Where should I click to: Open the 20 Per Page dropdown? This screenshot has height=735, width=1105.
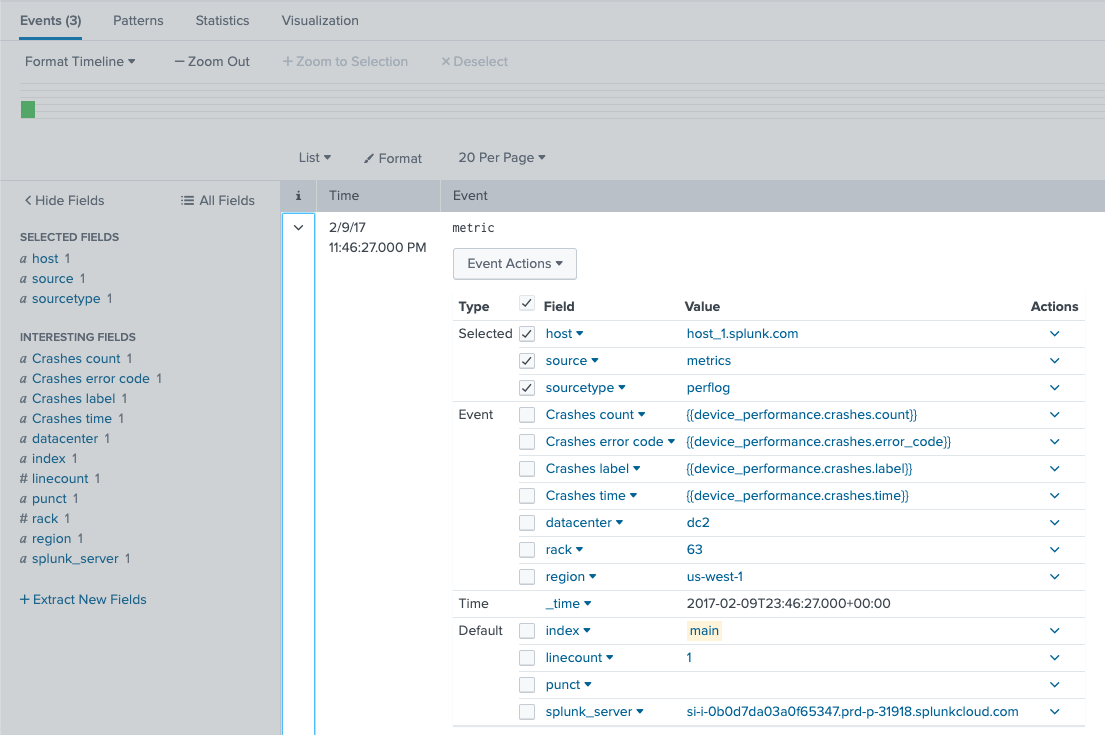[x=501, y=157]
